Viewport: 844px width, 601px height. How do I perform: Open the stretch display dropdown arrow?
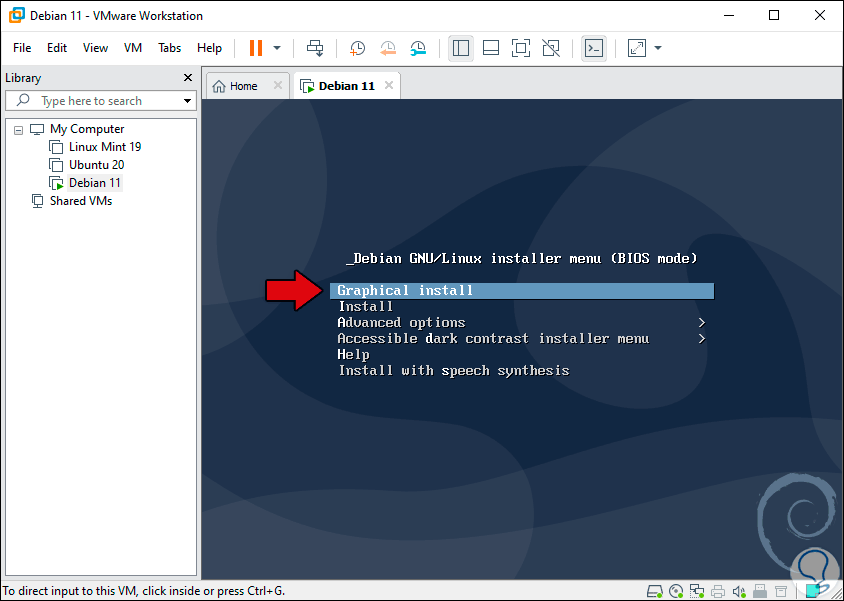point(658,48)
